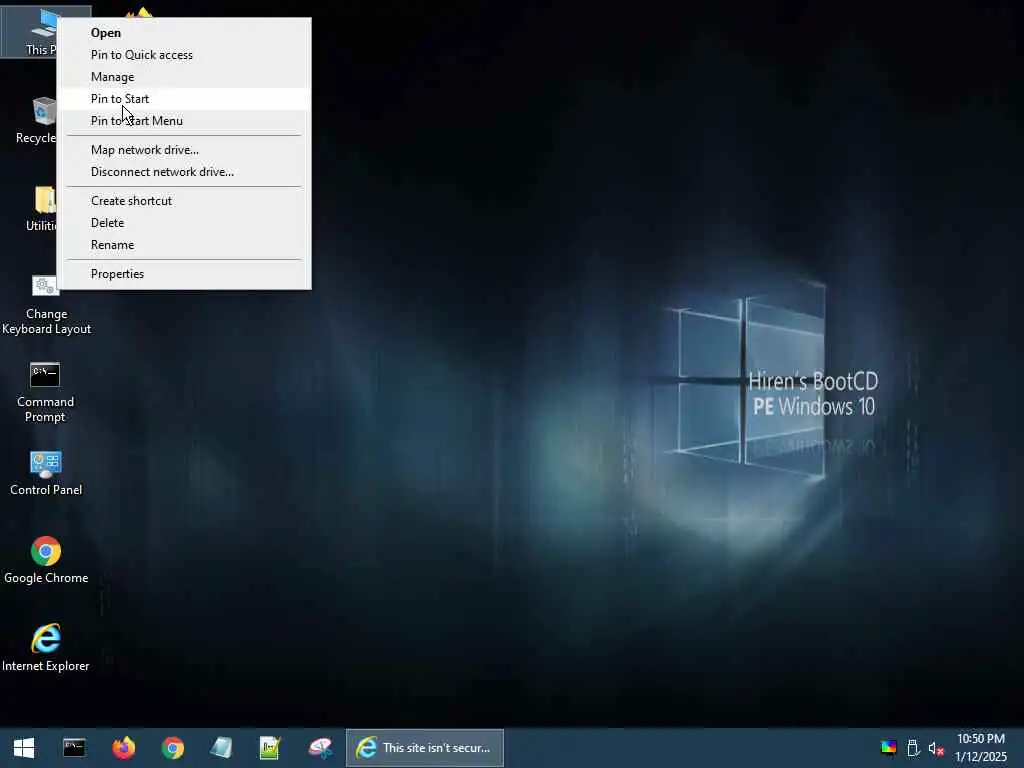1024x768 pixels.
Task: Launch Chrome from the taskbar
Action: 173,748
